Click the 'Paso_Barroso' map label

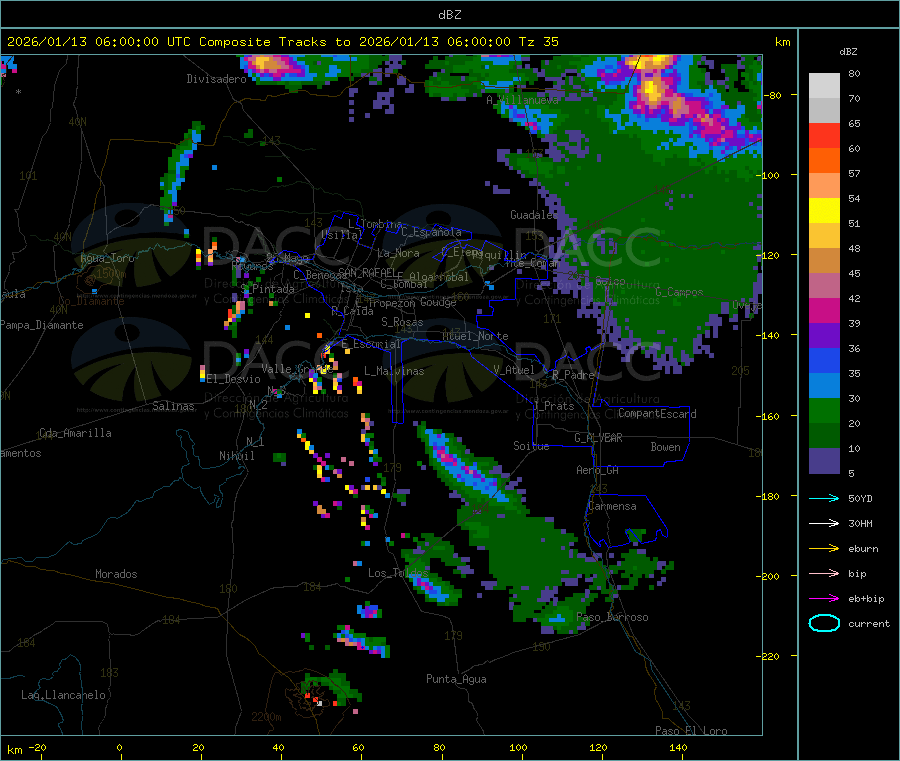(612, 618)
